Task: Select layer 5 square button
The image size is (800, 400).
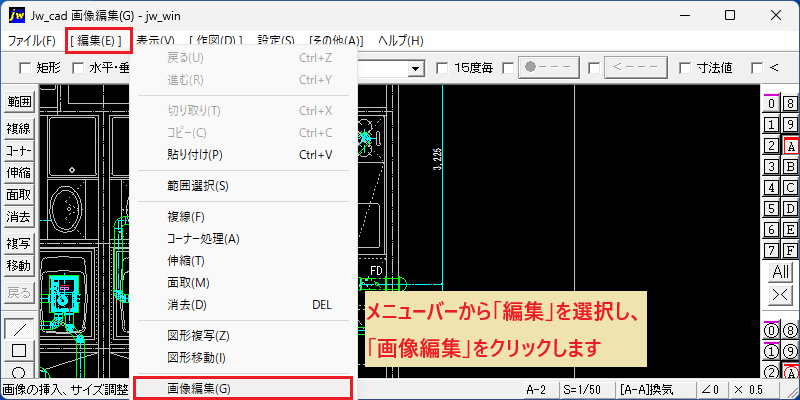Action: tap(771, 209)
